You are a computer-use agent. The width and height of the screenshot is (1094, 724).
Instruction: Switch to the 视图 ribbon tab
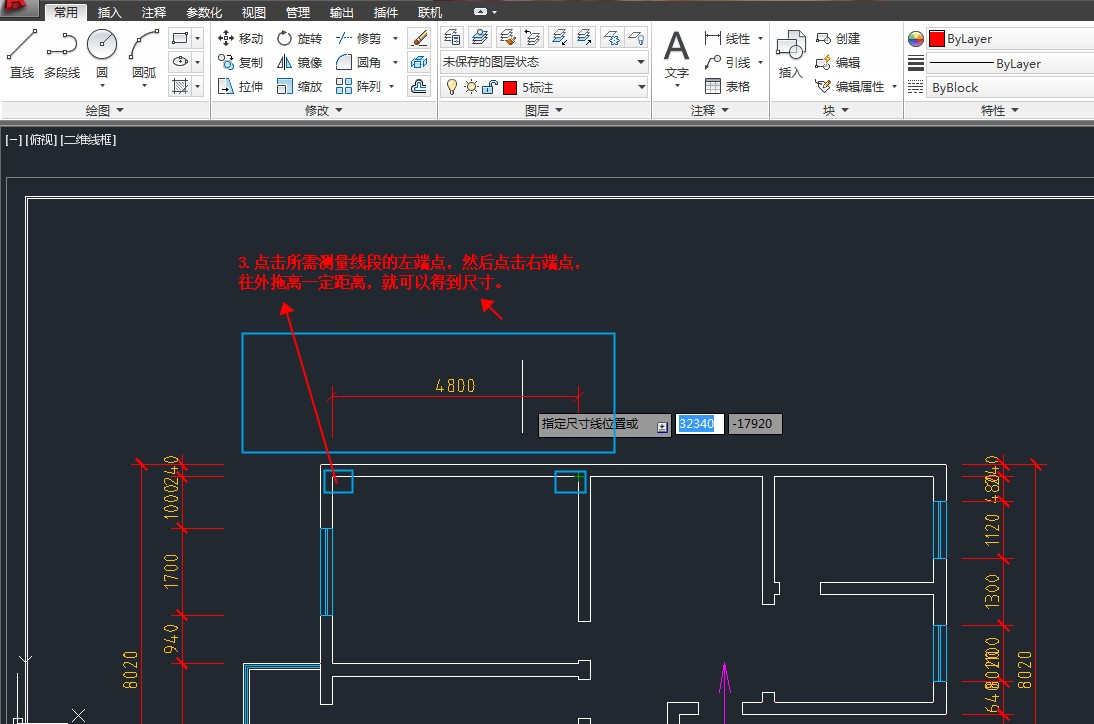[x=253, y=12]
